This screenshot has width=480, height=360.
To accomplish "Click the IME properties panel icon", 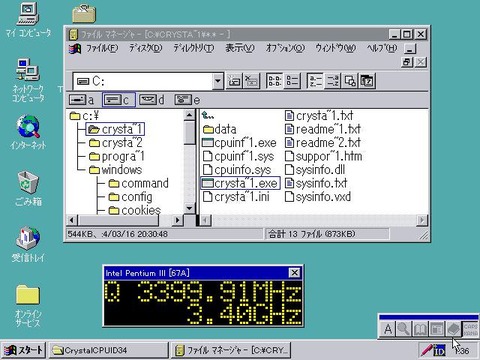I will [437, 329].
